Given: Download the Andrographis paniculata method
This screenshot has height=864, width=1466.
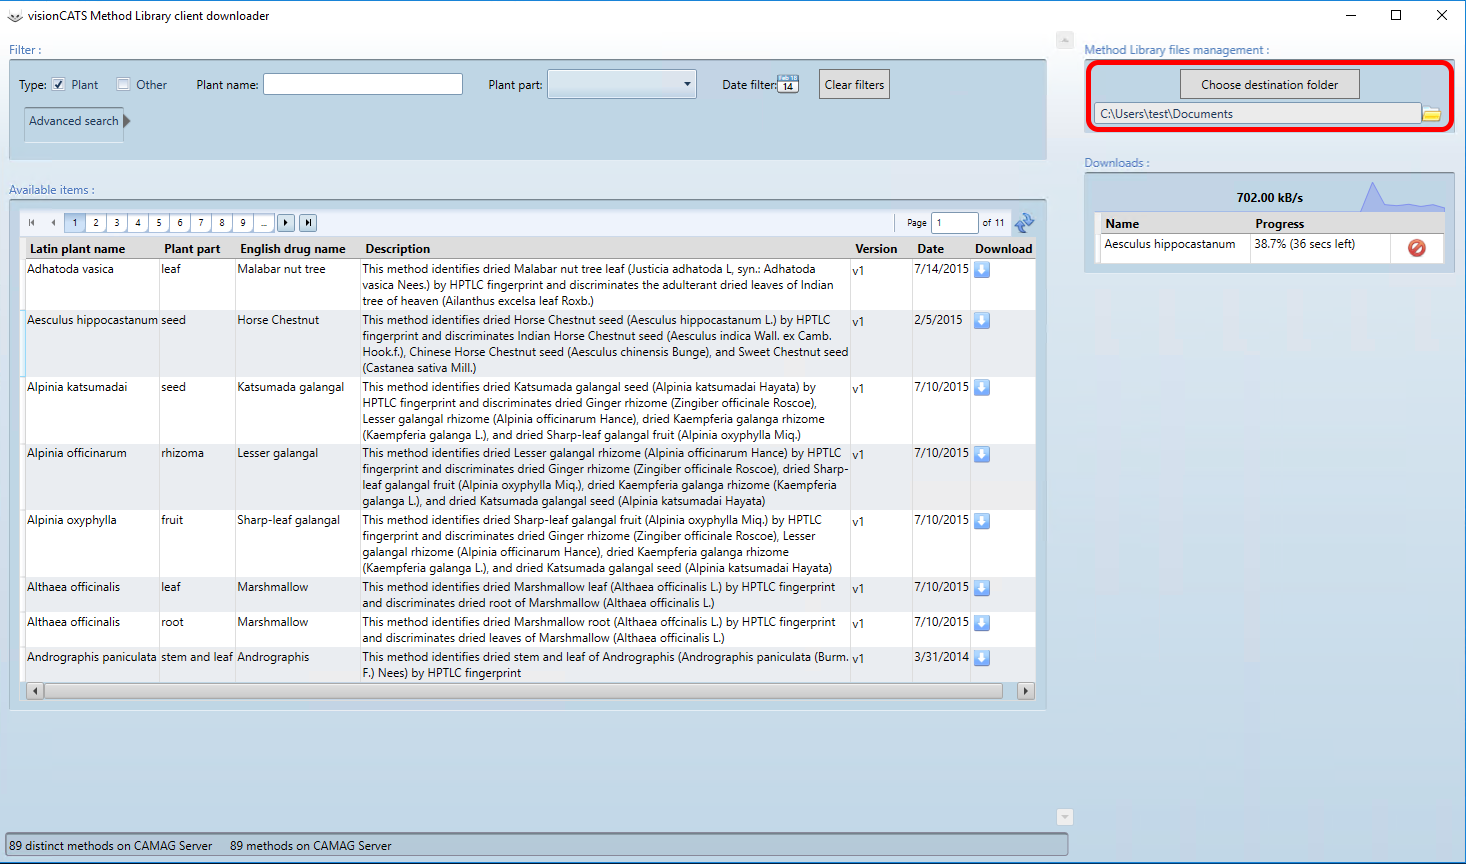Looking at the screenshot, I should (982, 658).
